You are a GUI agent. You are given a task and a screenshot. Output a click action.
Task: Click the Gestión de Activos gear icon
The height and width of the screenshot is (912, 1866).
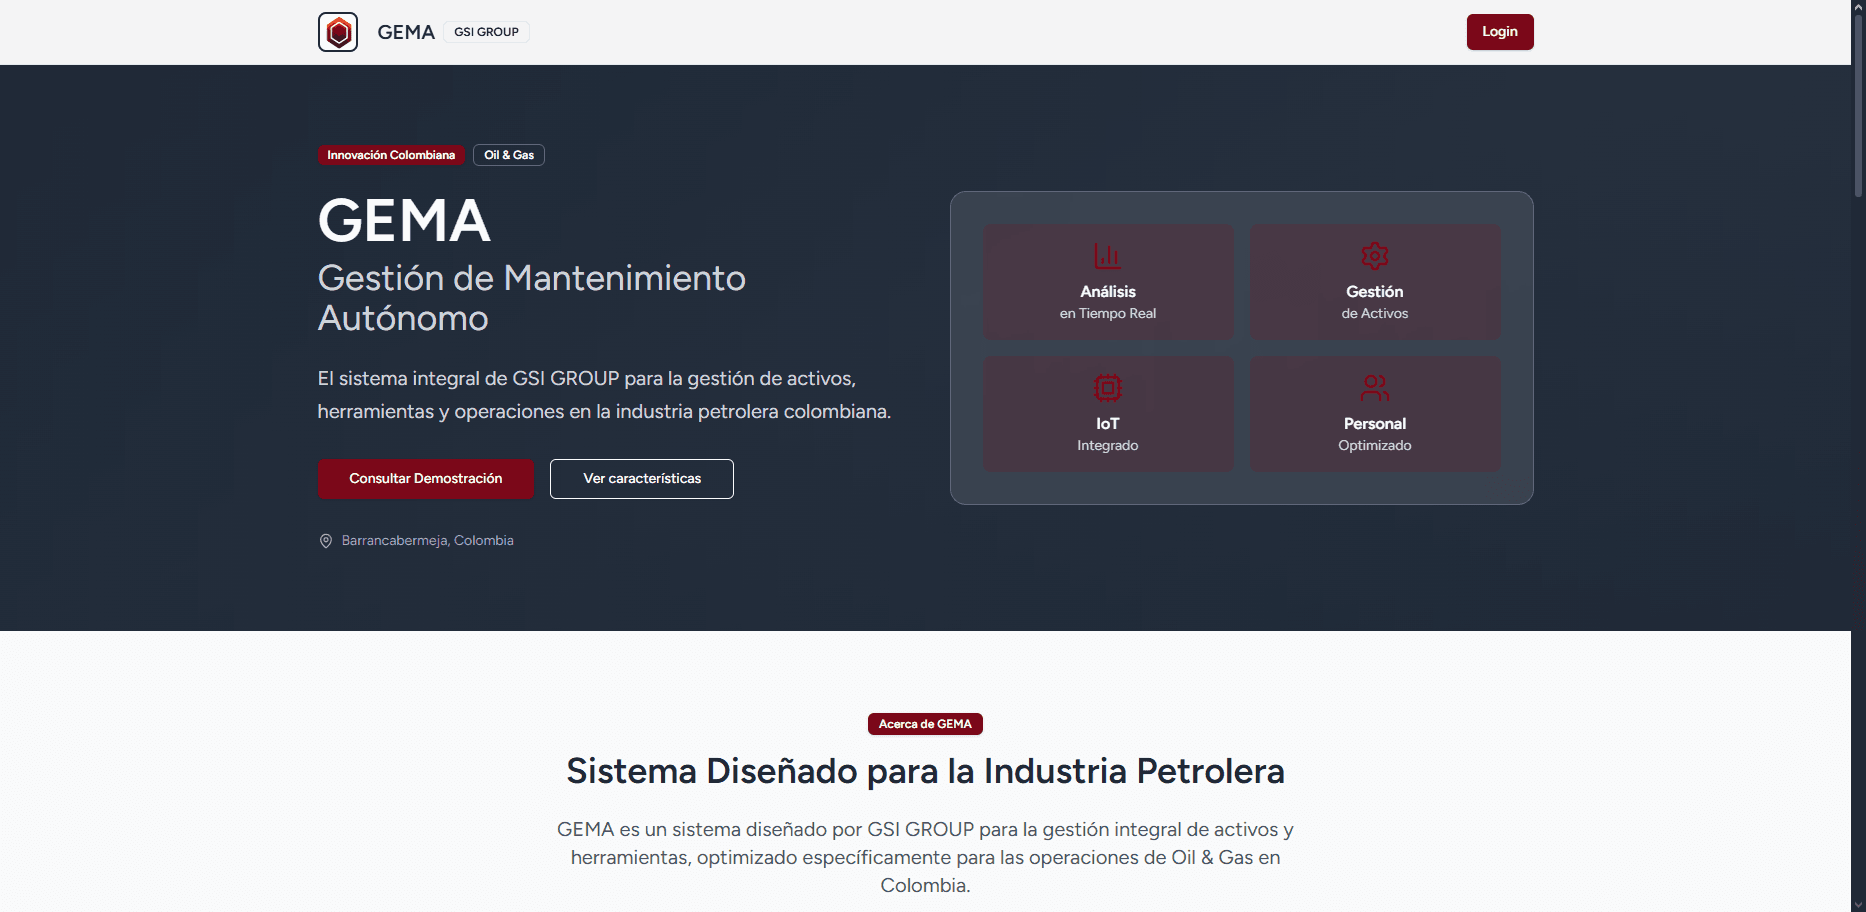(x=1375, y=256)
